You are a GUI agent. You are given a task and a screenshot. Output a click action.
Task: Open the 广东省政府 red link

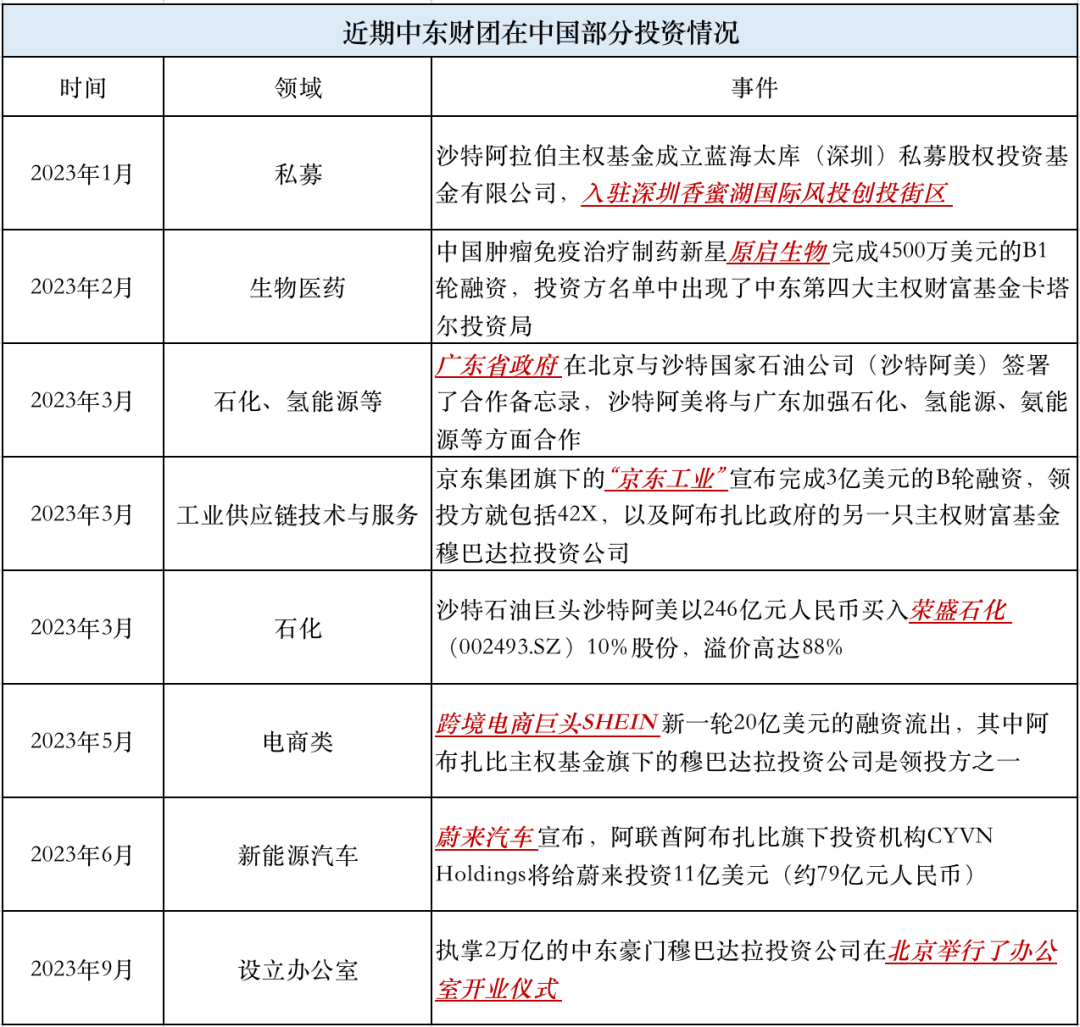point(498,365)
